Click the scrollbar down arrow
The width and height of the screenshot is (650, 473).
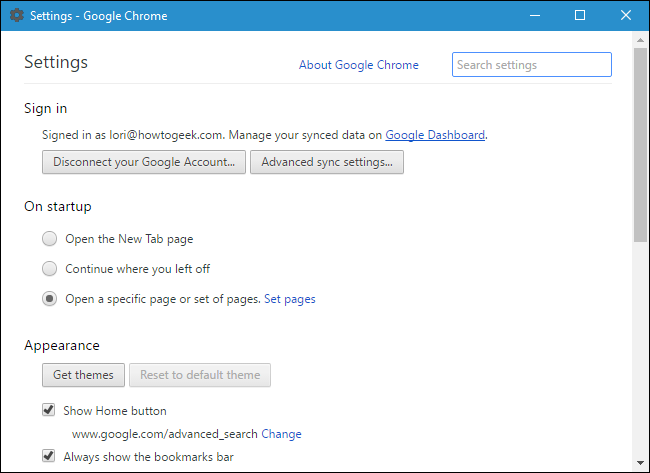click(640, 463)
